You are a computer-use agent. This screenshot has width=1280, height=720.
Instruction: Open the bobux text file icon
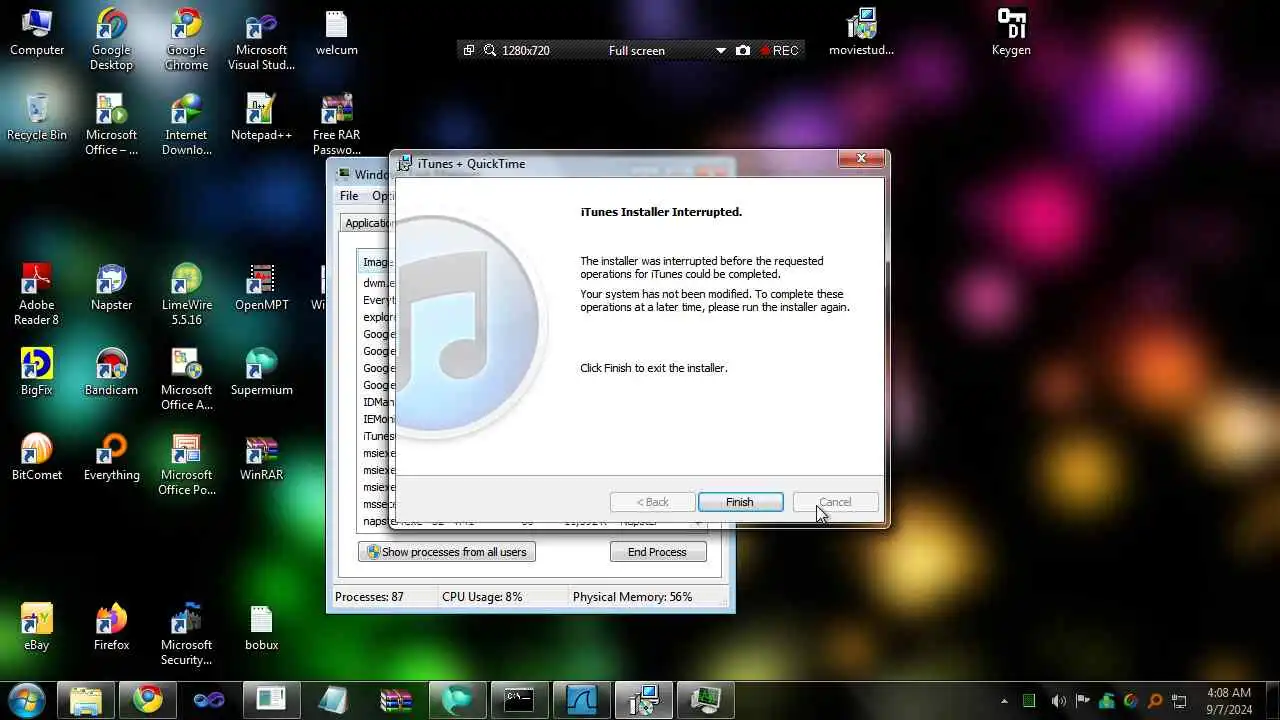tap(261, 627)
